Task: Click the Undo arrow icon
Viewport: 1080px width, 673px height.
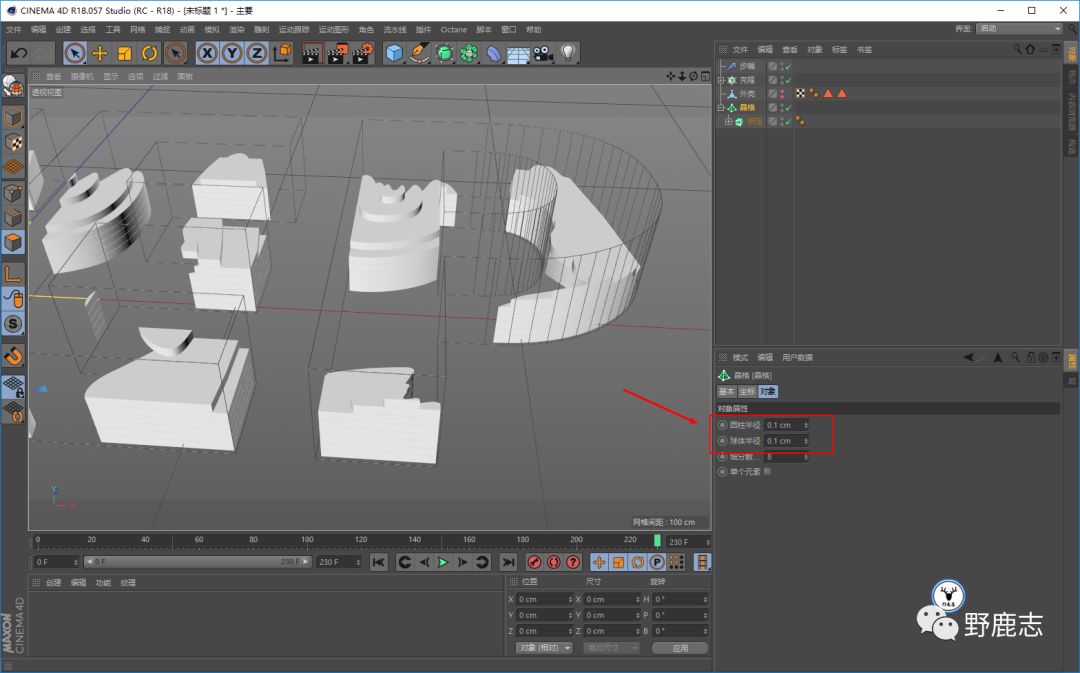Action: pyautogui.click(x=18, y=53)
